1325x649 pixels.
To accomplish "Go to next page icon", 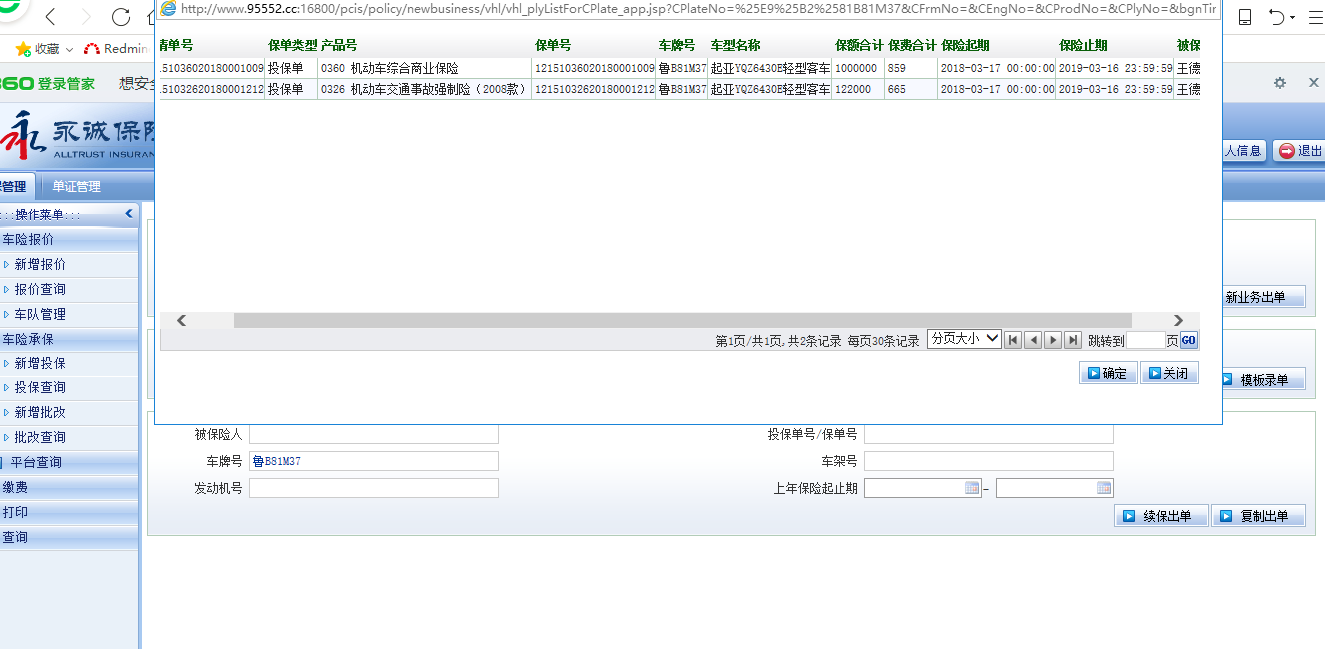I will [1053, 340].
